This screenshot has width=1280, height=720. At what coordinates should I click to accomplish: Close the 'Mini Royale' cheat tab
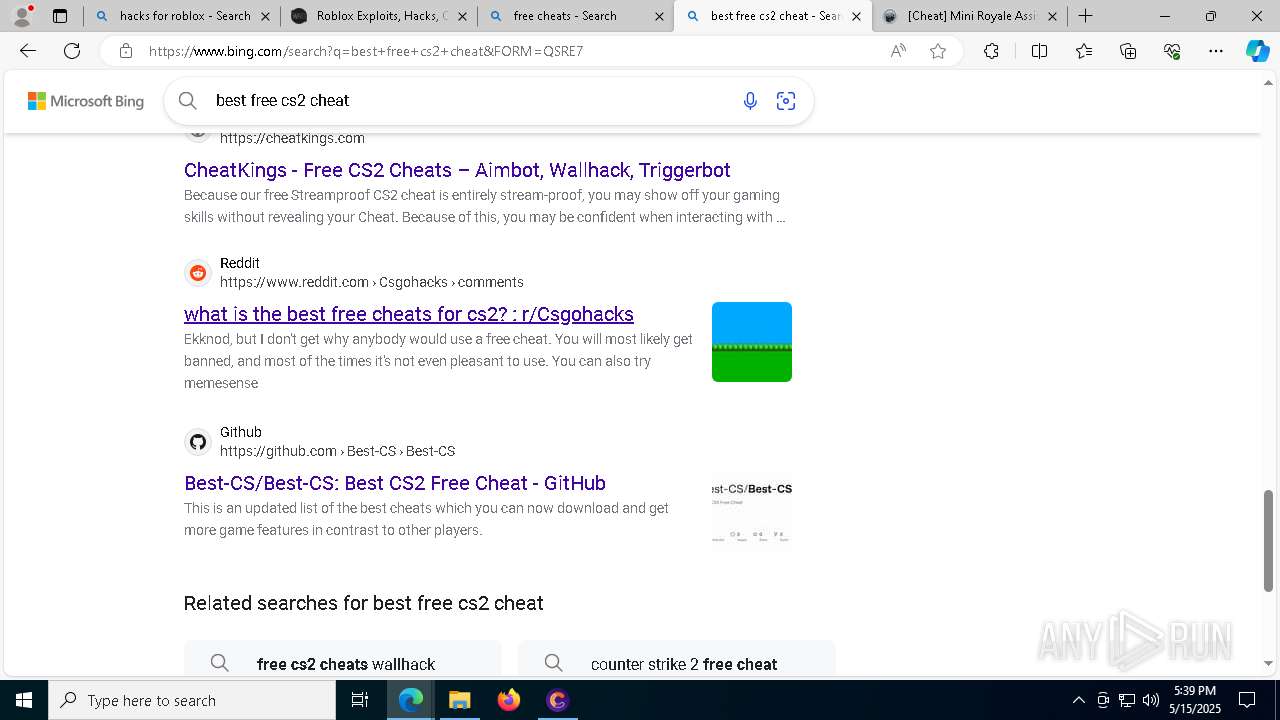(x=1052, y=16)
